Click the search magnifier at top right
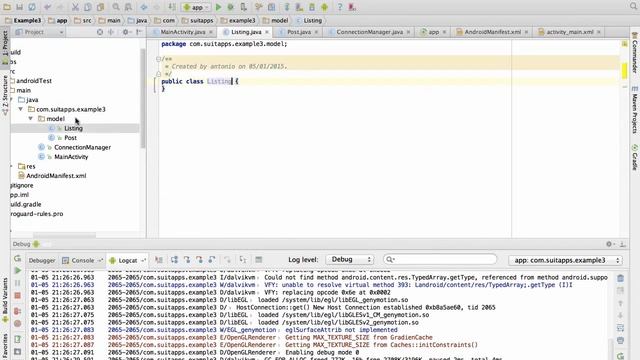This screenshot has height=360, width=640. pyautogui.click(x=633, y=6)
